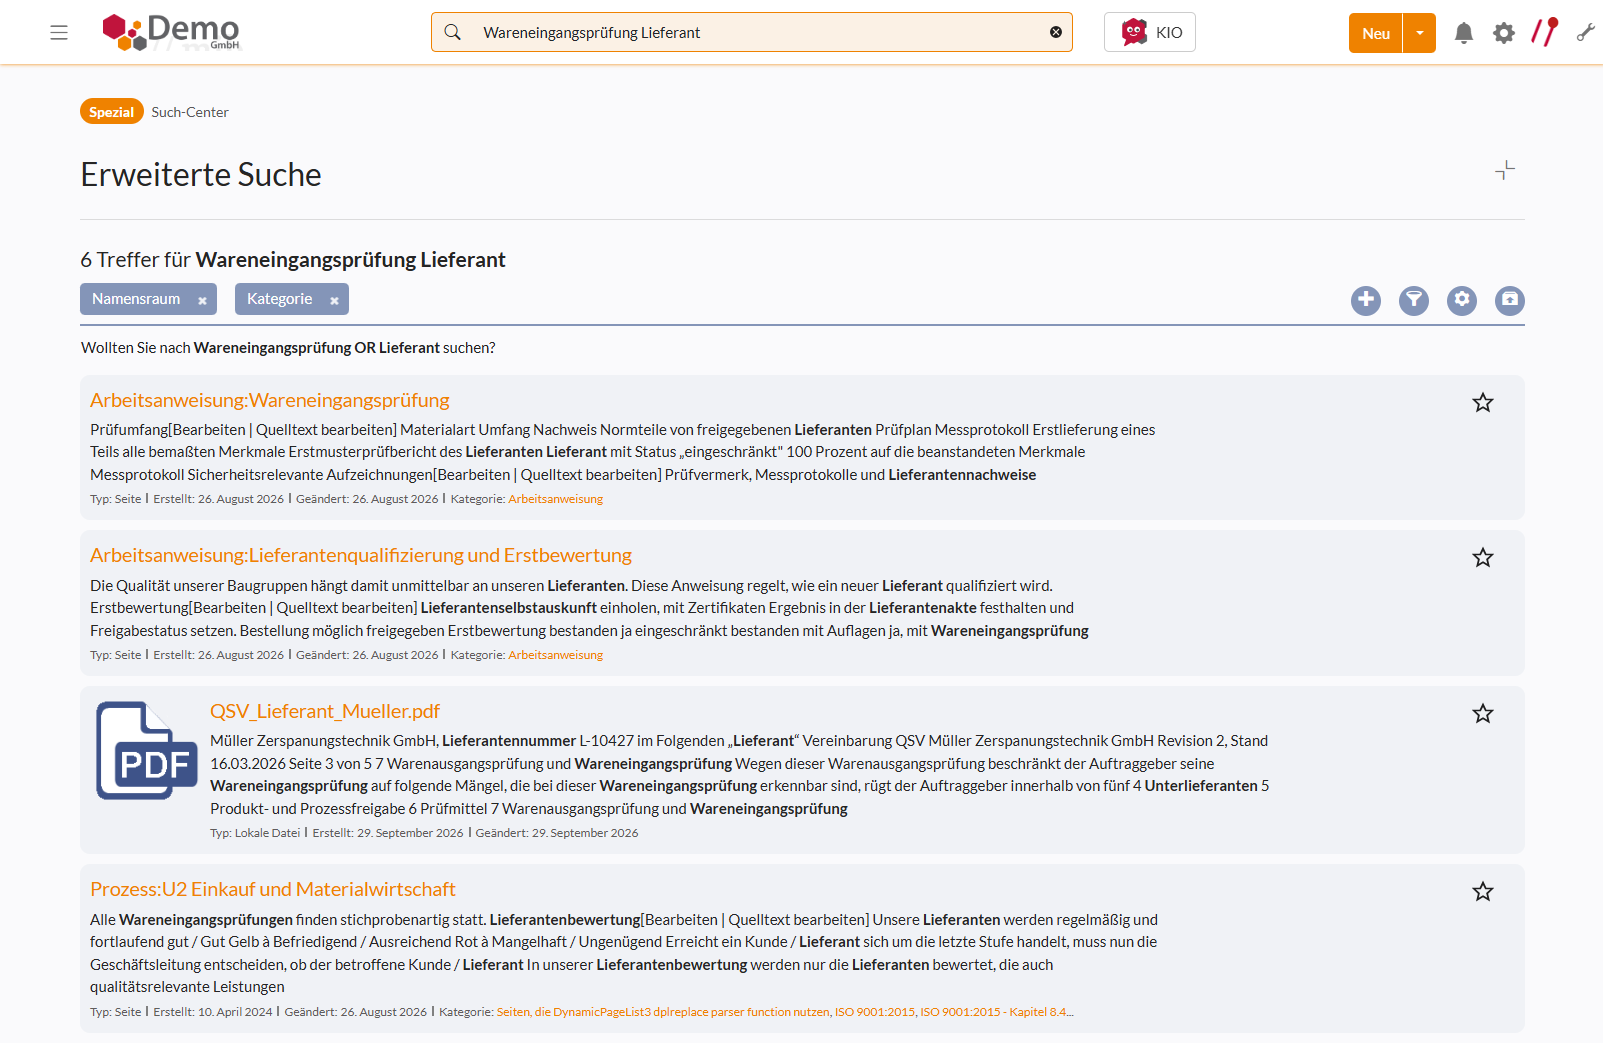Add a search filter with plus icon
This screenshot has height=1043, width=1603.
1366,300
